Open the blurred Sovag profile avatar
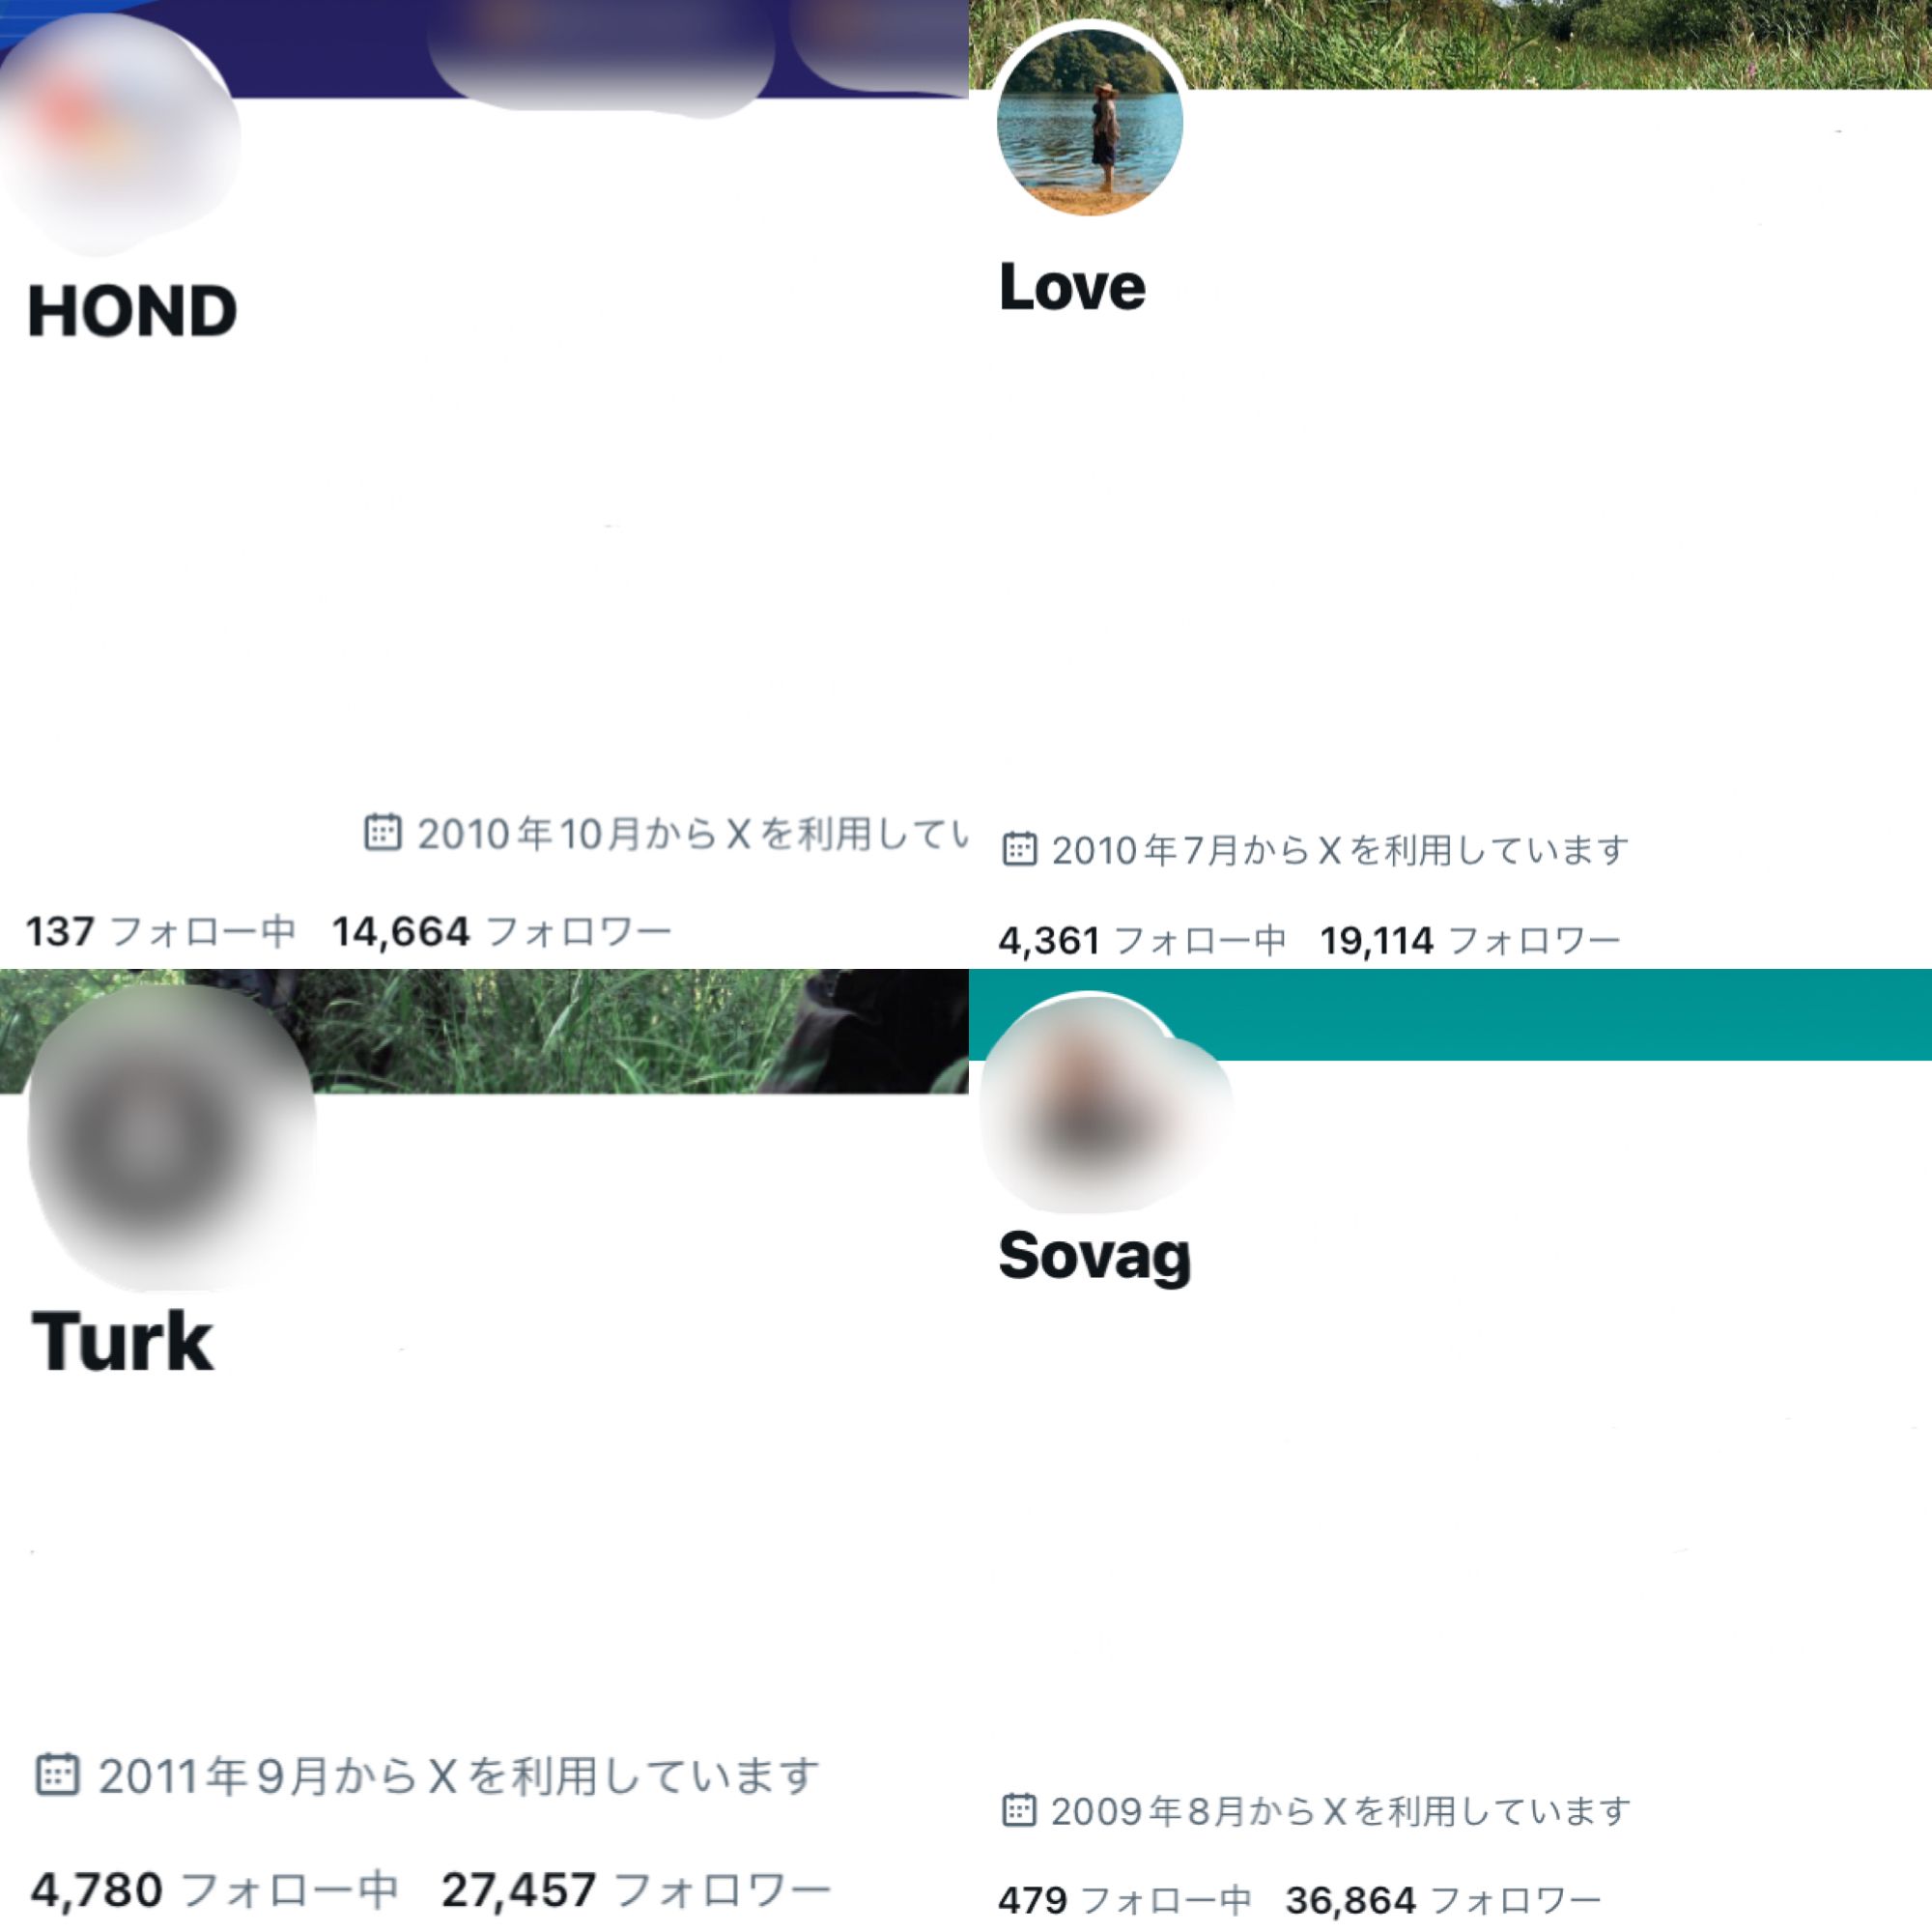This screenshot has width=1932, height=1932. pyautogui.click(x=1103, y=1105)
